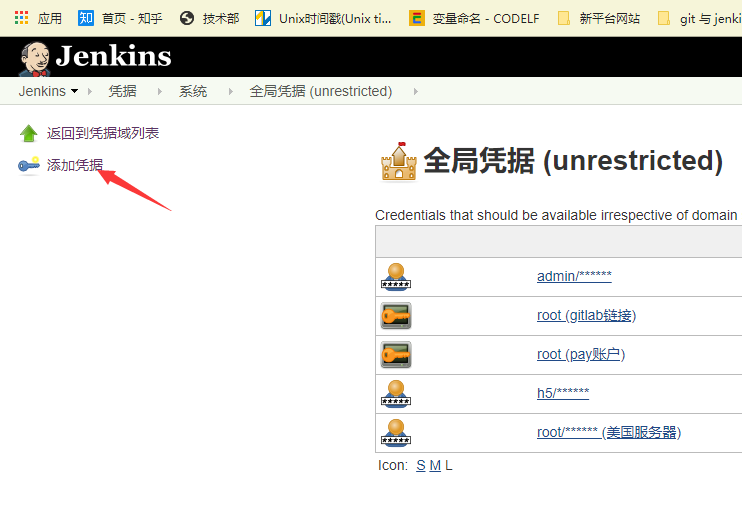
Task: Open 全局凭据 (unrestricted) breadcrumb item
Action: point(321,91)
